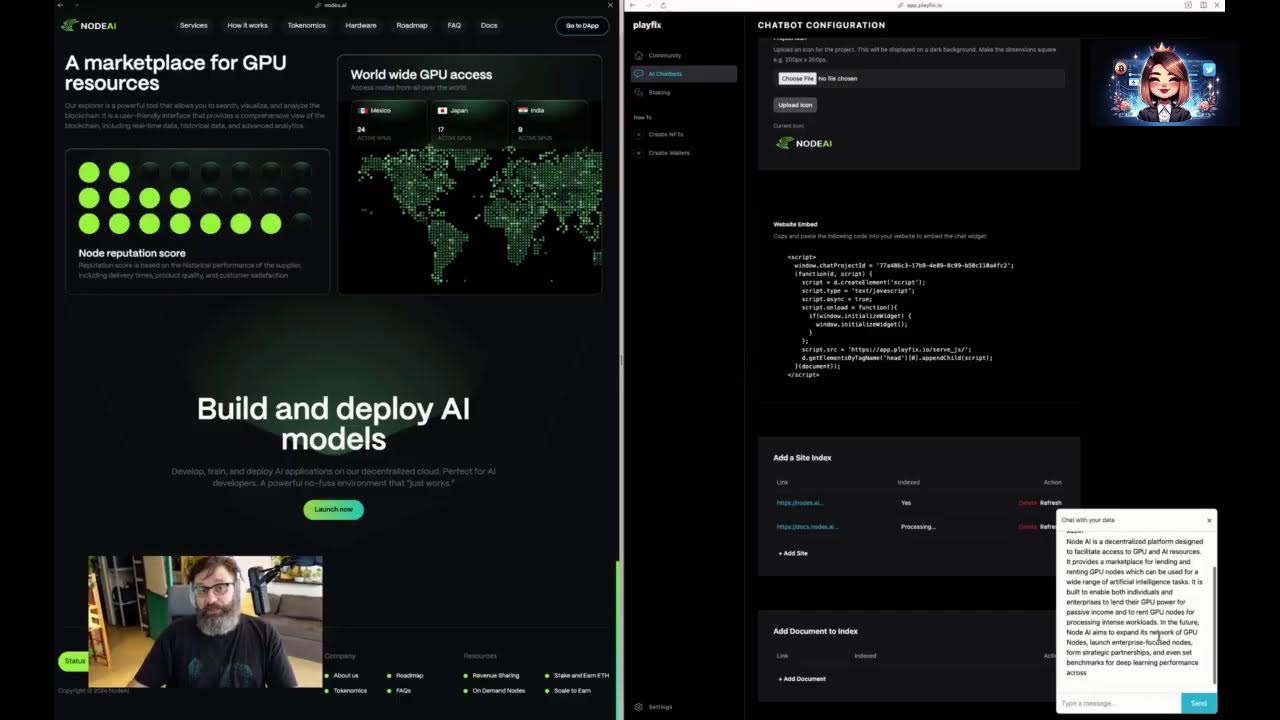This screenshot has width=1280, height=720.
Task: Click the current NodeAI project icon
Action: click(x=804, y=143)
